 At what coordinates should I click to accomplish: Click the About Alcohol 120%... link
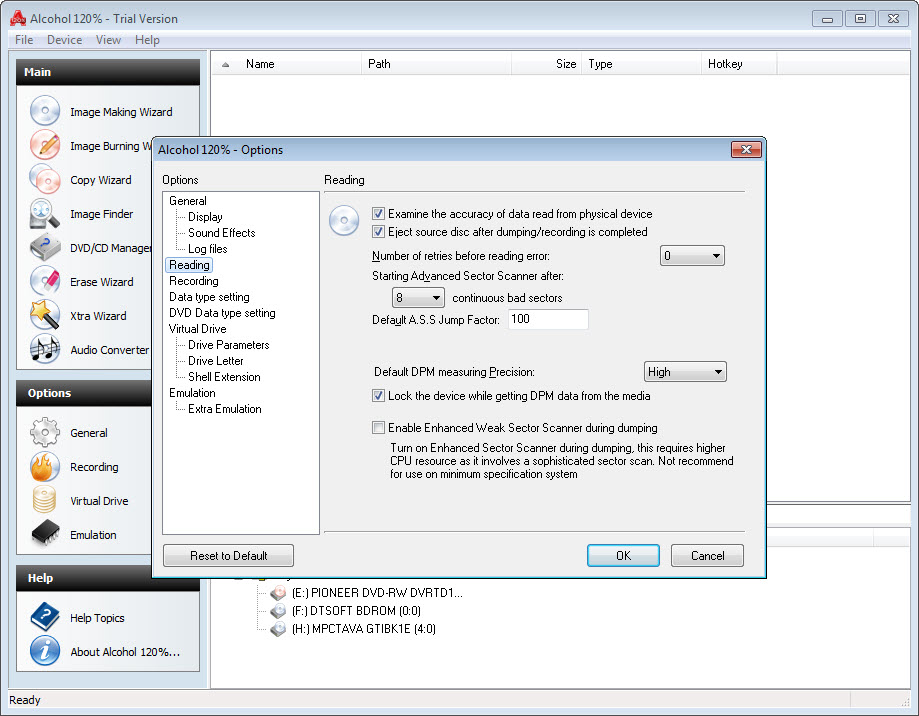click(125, 652)
